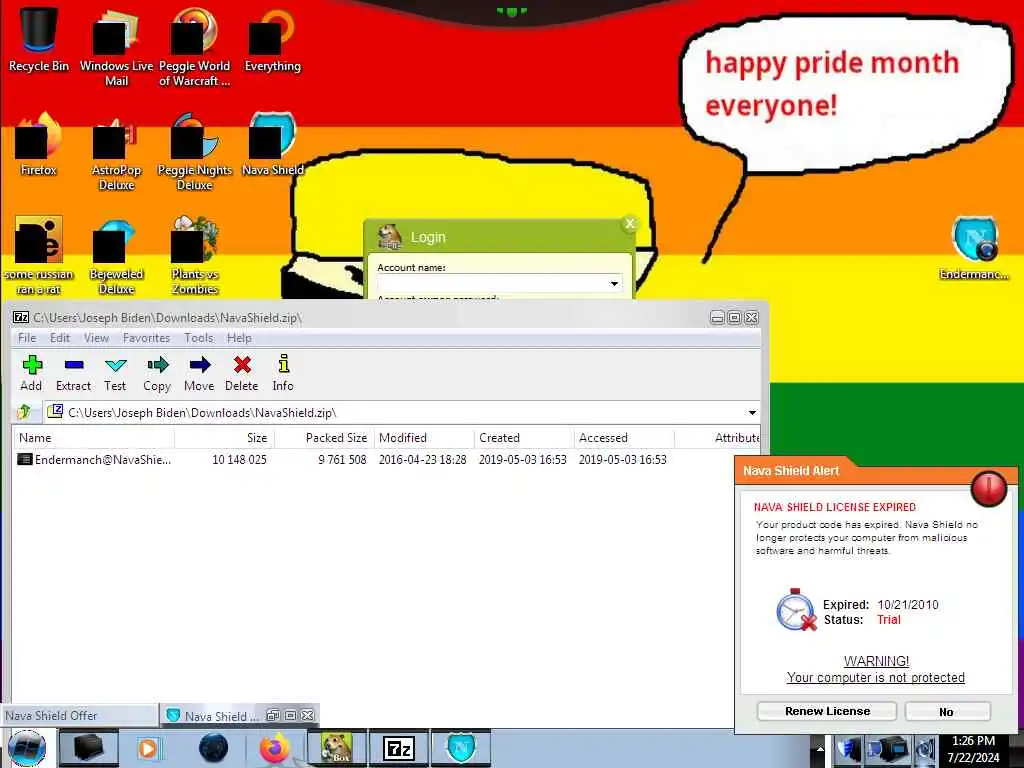Select the Endermanch desktop icon on the right
This screenshot has width=1024, height=768.
pyautogui.click(x=974, y=248)
